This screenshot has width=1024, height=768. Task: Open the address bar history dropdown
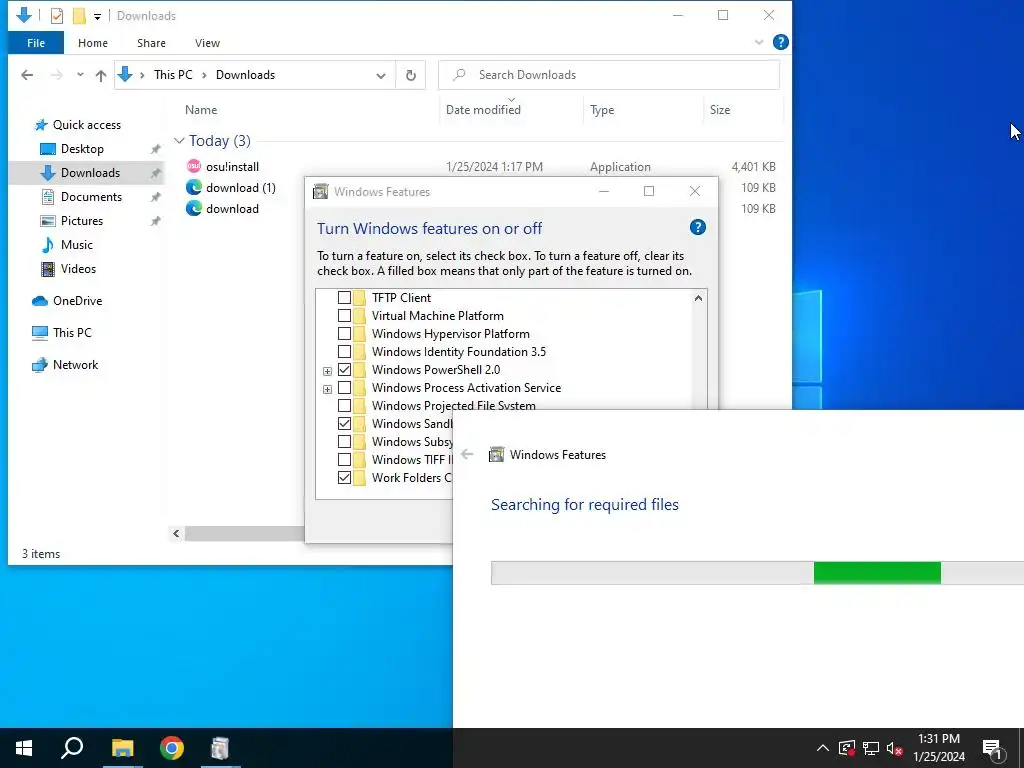point(381,76)
